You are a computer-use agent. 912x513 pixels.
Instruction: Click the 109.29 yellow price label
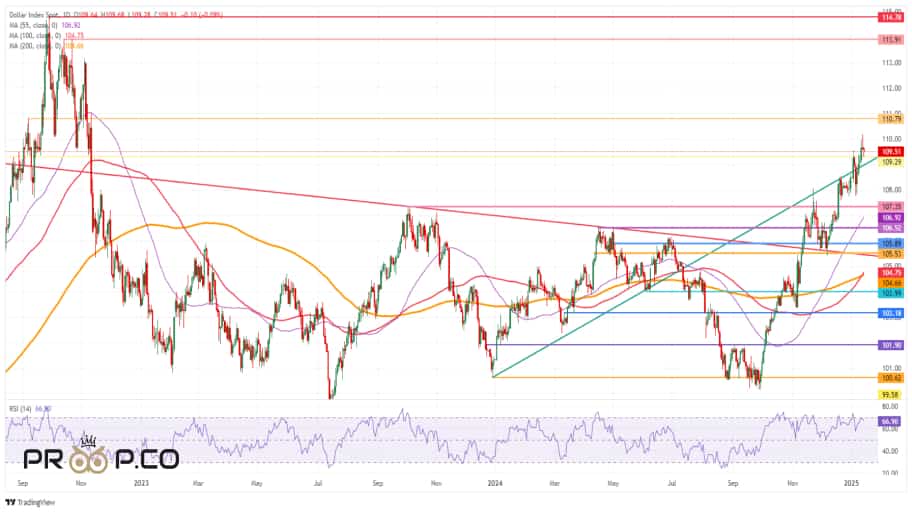tap(890, 162)
